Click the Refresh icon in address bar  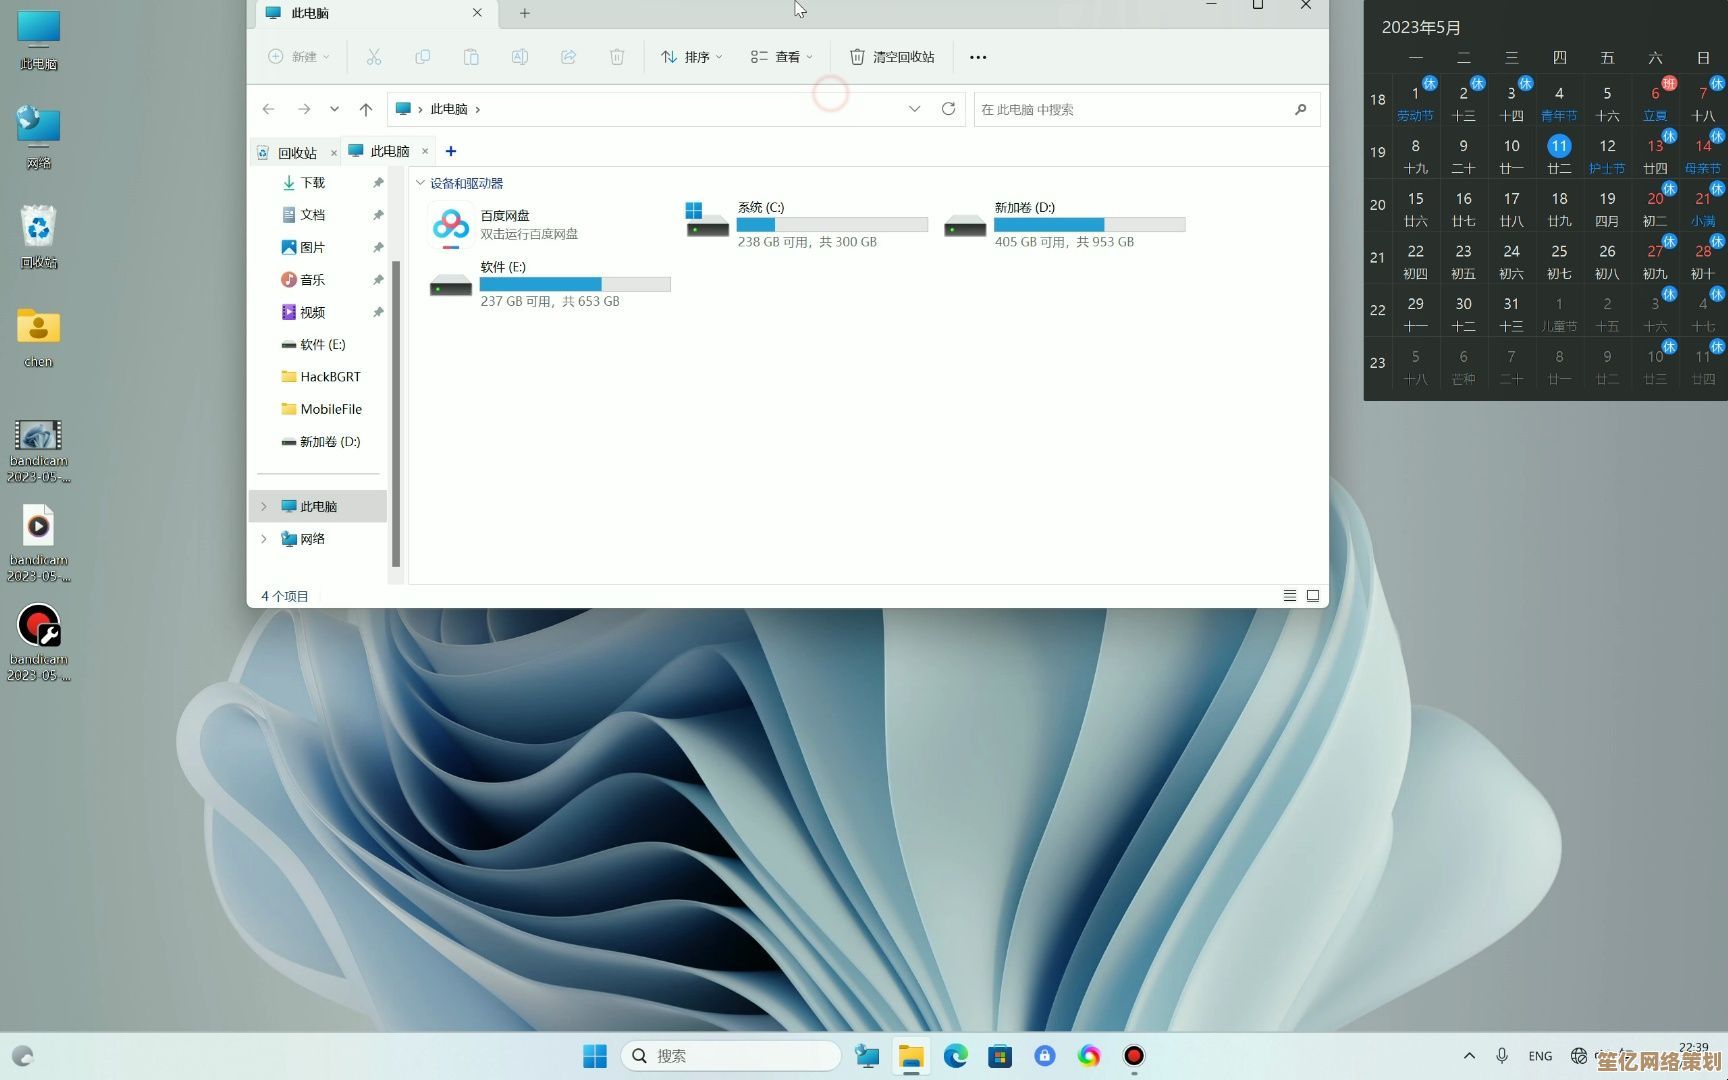948,109
